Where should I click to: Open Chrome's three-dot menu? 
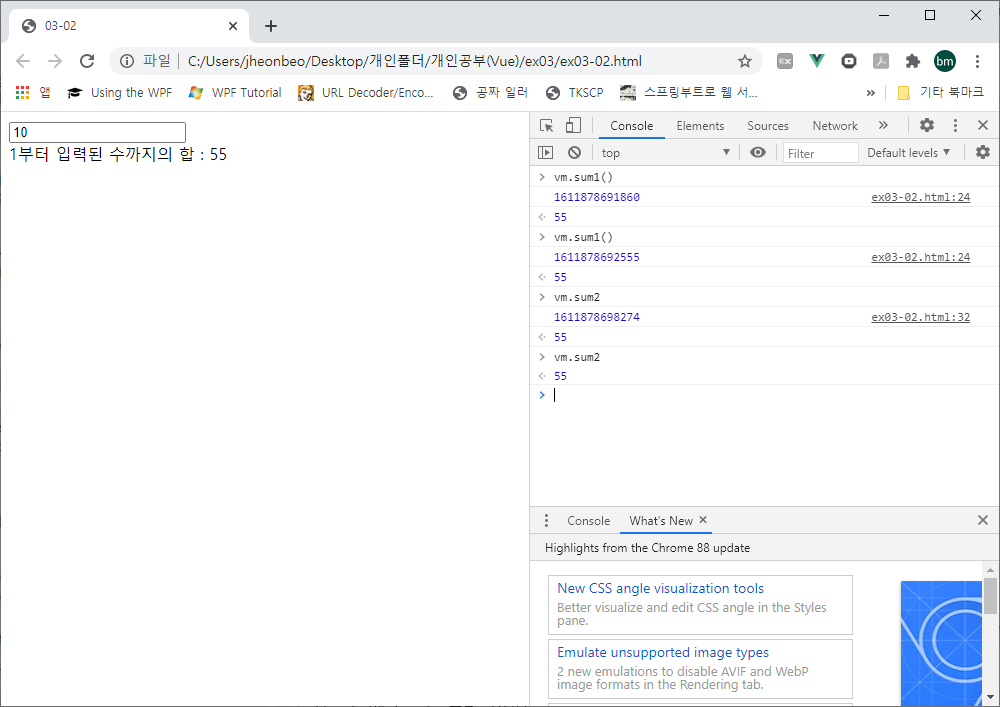tap(977, 61)
